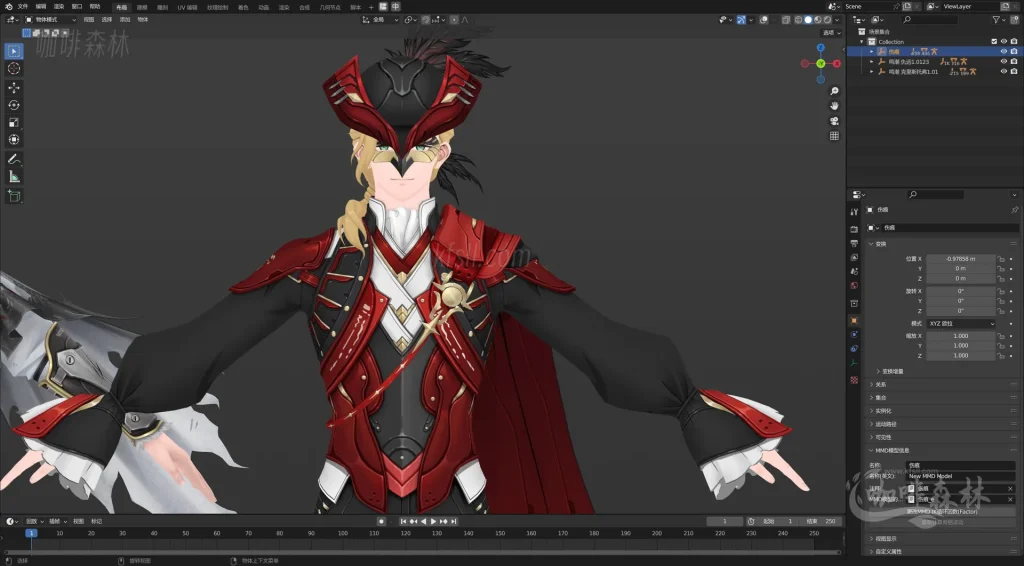The image size is (1024, 566).
Task: Hide the object ending in 1.01
Action: [1004, 71]
